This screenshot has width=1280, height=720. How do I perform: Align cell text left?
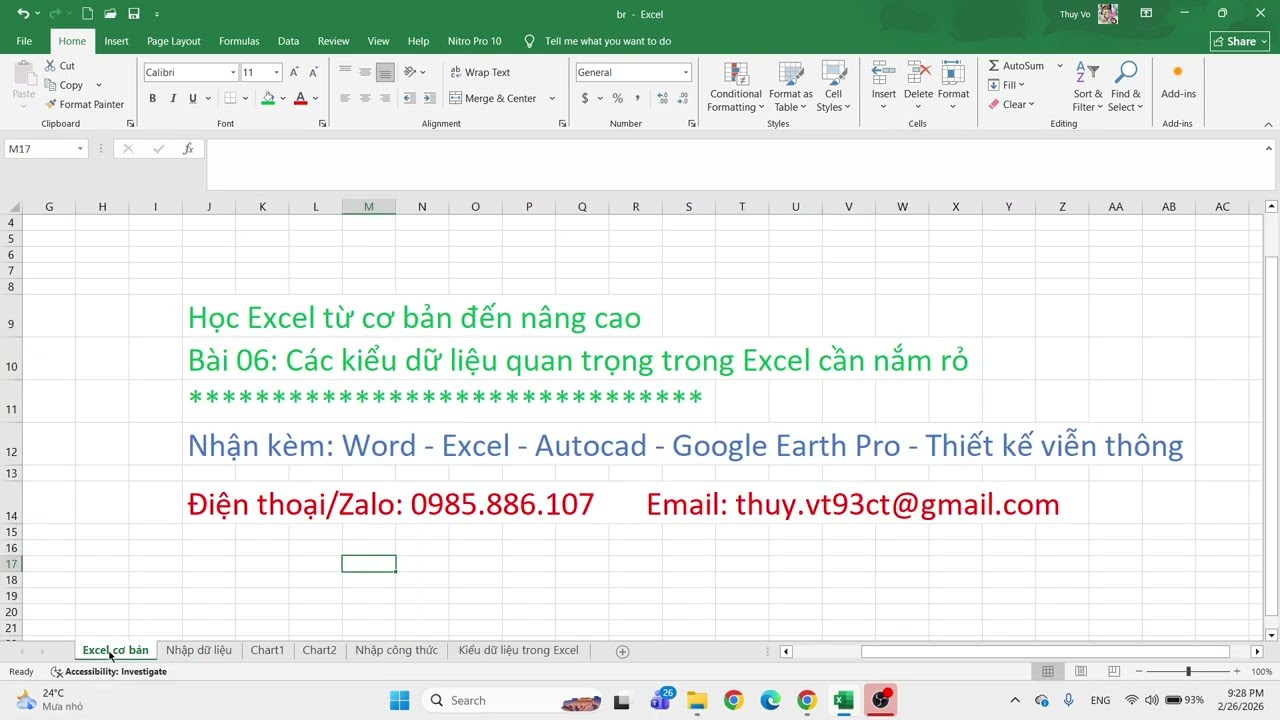tap(345, 98)
